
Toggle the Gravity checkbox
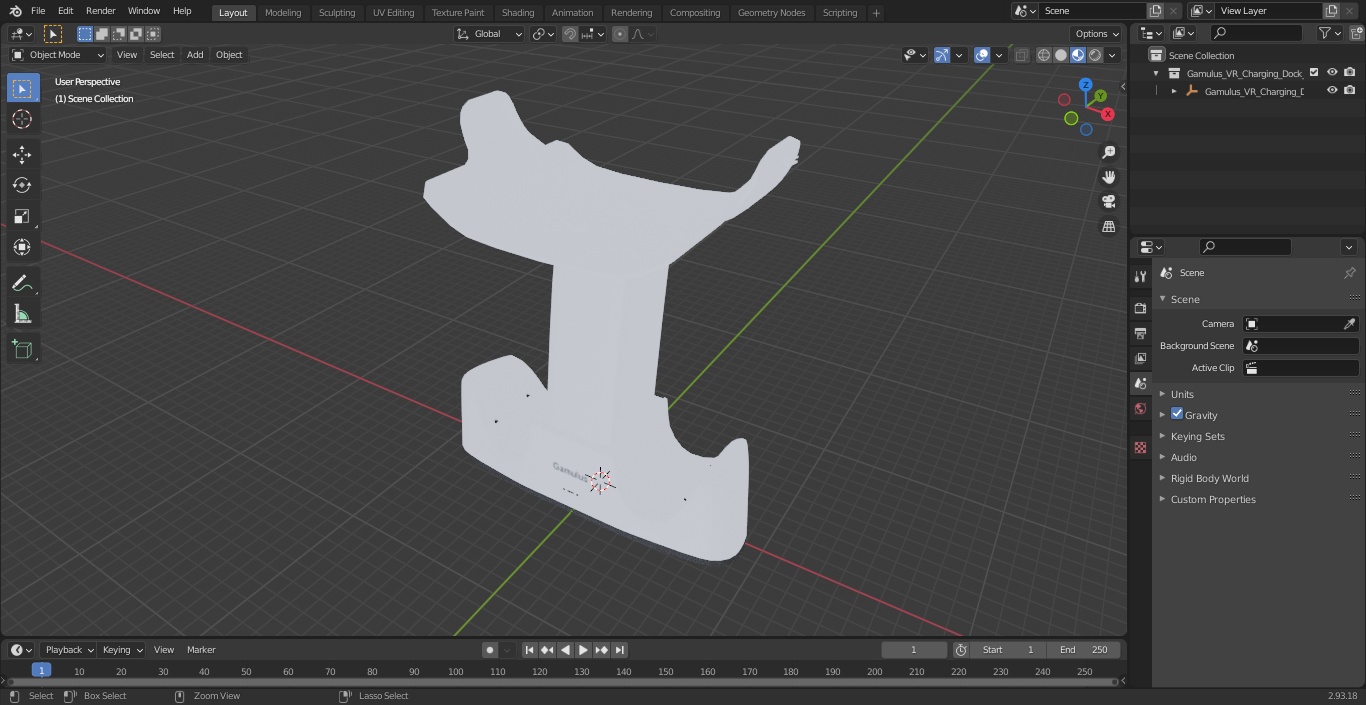(1177, 414)
